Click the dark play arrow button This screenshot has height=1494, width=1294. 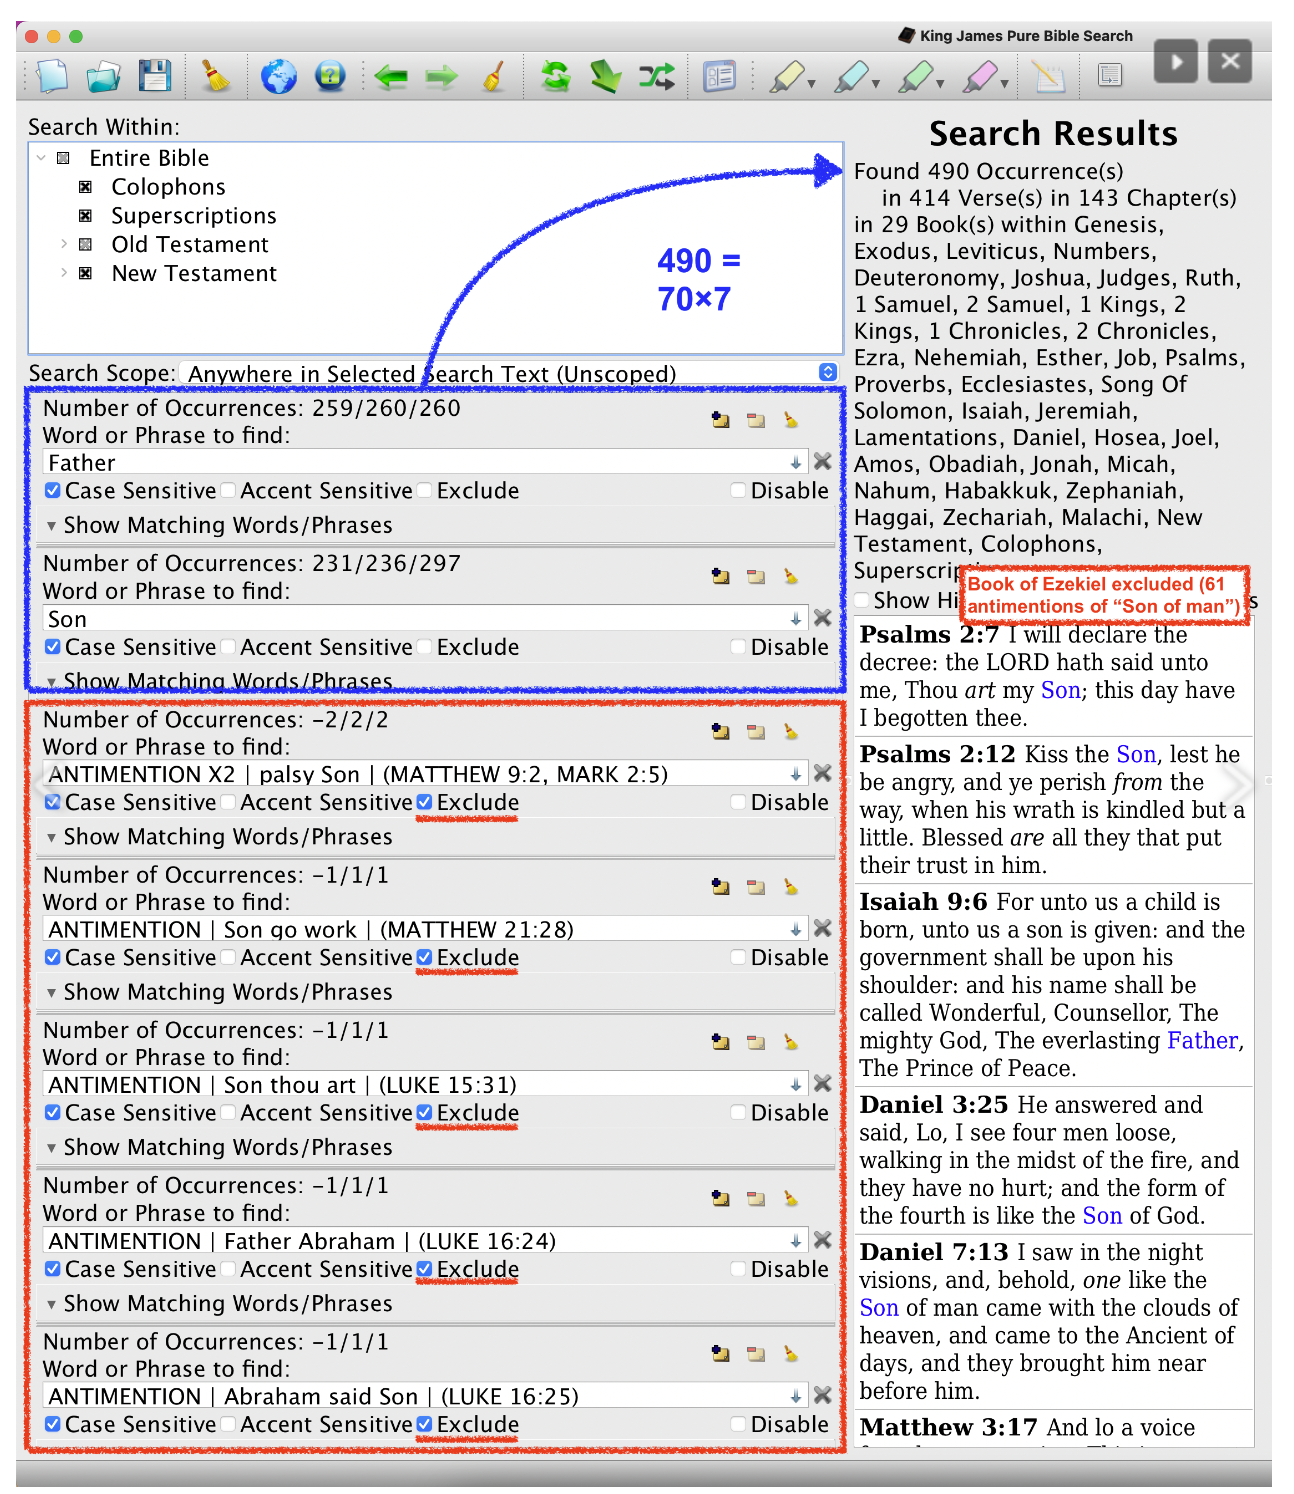pyautogui.click(x=1176, y=62)
